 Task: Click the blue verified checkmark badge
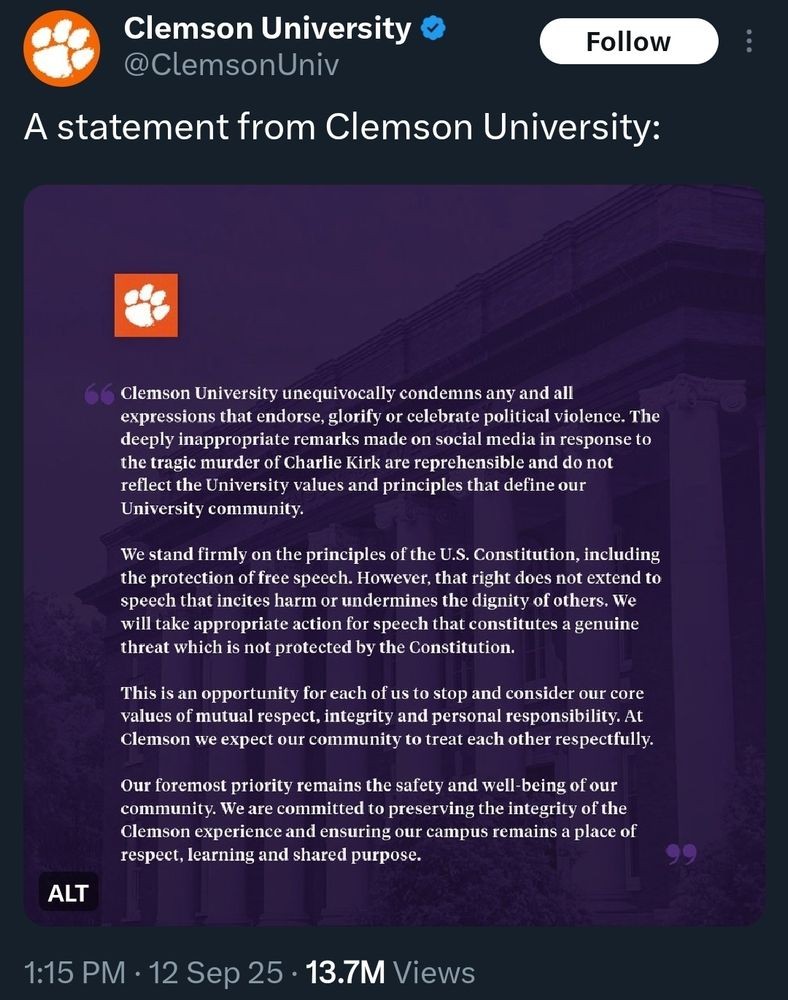click(432, 29)
